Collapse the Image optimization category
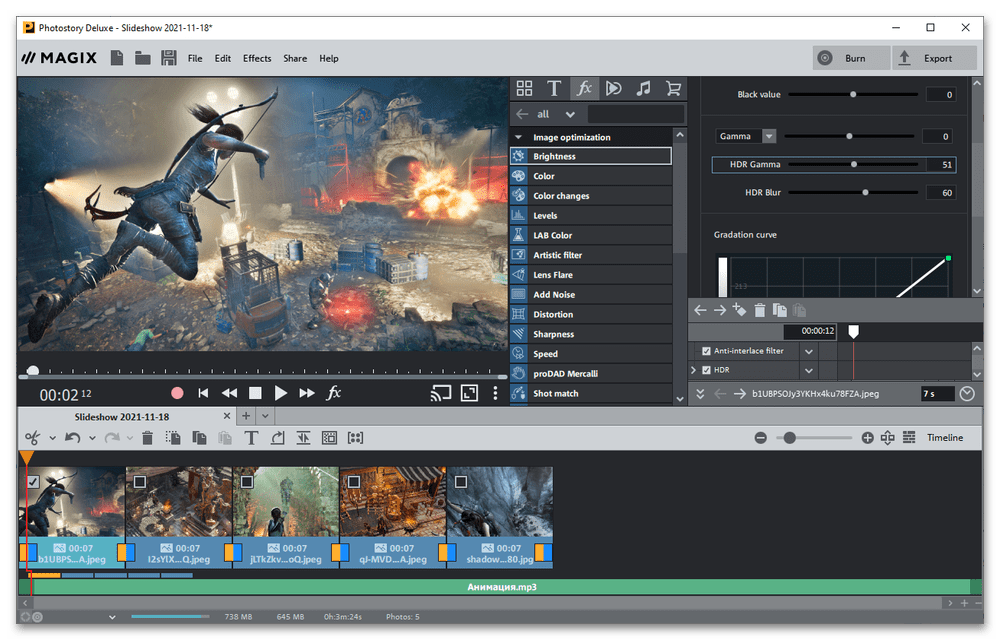The width and height of the screenshot is (1000, 640). tap(518, 137)
